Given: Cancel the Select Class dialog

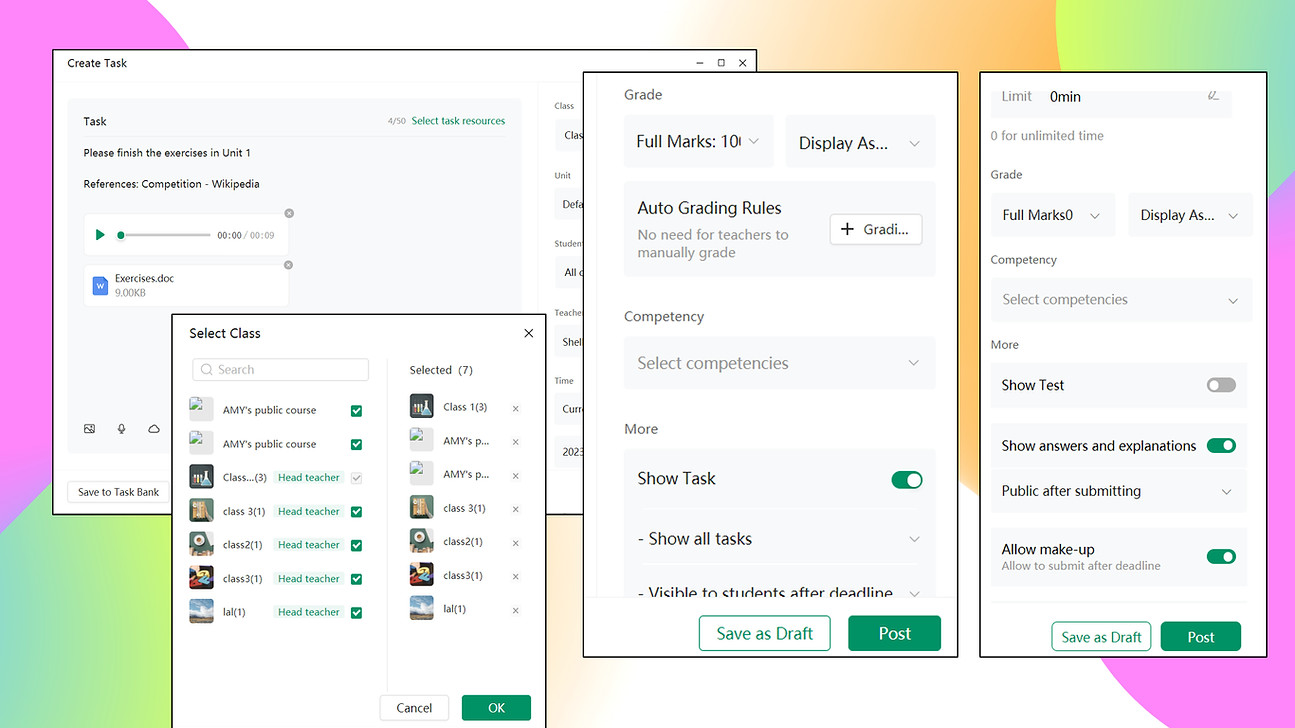Looking at the screenshot, I should [x=414, y=707].
